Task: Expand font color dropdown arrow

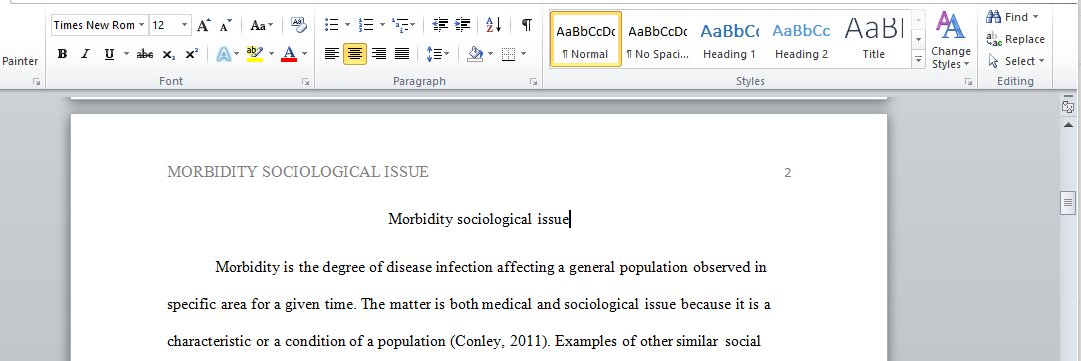Action: [305, 54]
